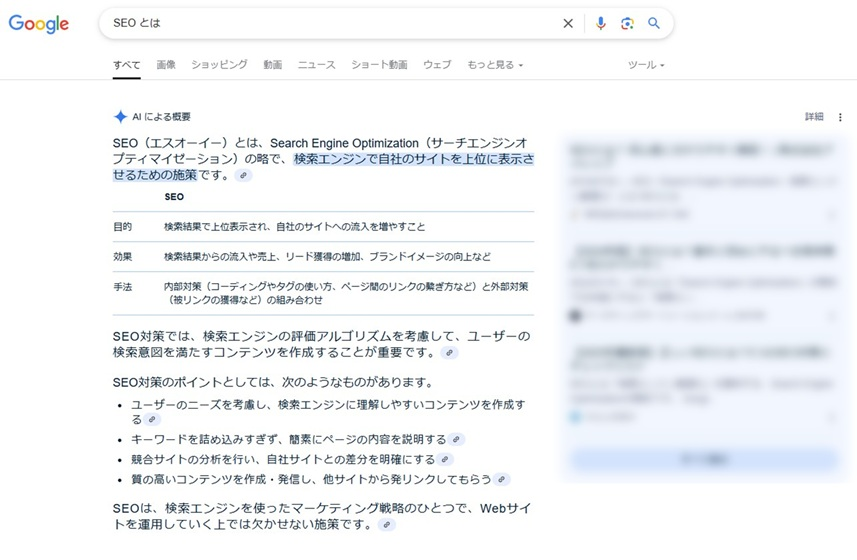This screenshot has height=560, width=857.
Task: Open source link after 発リンクしてもらう
Action: 501,480
